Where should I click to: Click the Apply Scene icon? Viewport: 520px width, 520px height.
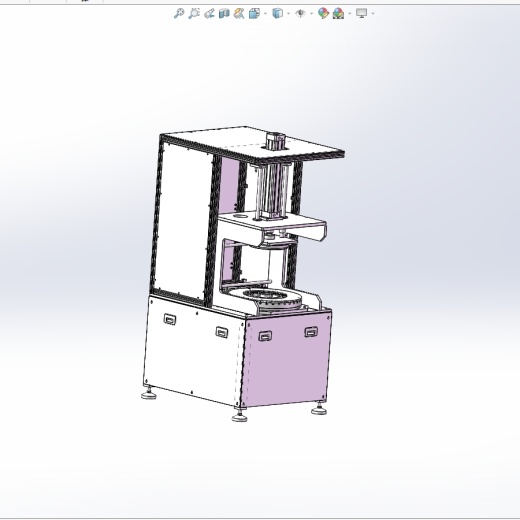338,13
